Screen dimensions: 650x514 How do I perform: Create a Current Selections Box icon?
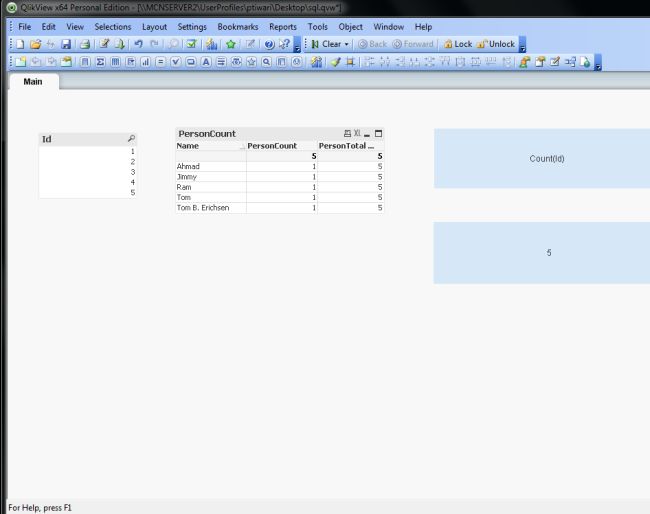point(176,62)
